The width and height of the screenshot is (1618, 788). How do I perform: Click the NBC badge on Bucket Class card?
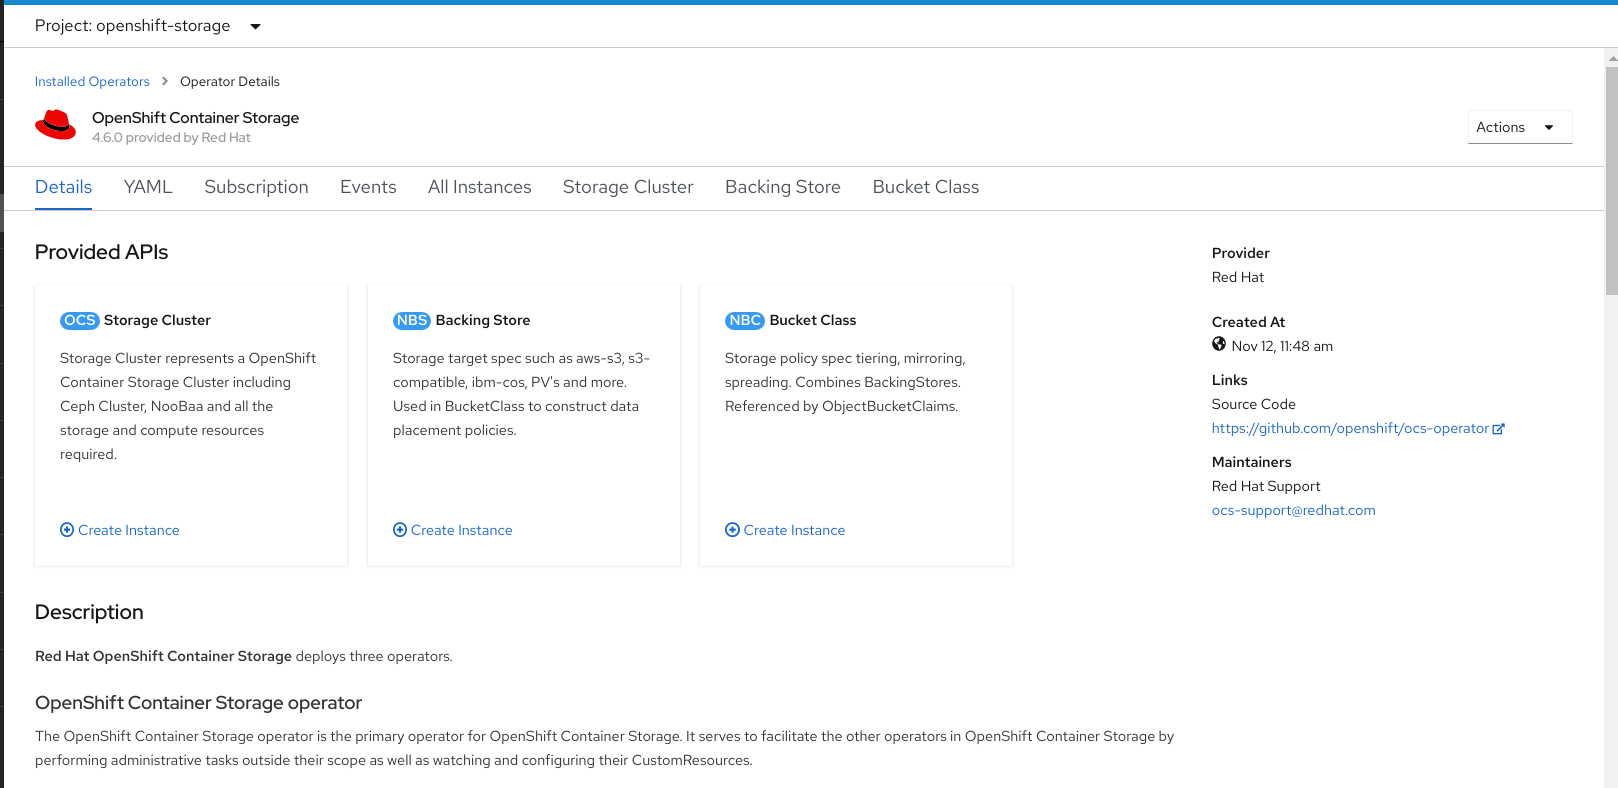744,321
